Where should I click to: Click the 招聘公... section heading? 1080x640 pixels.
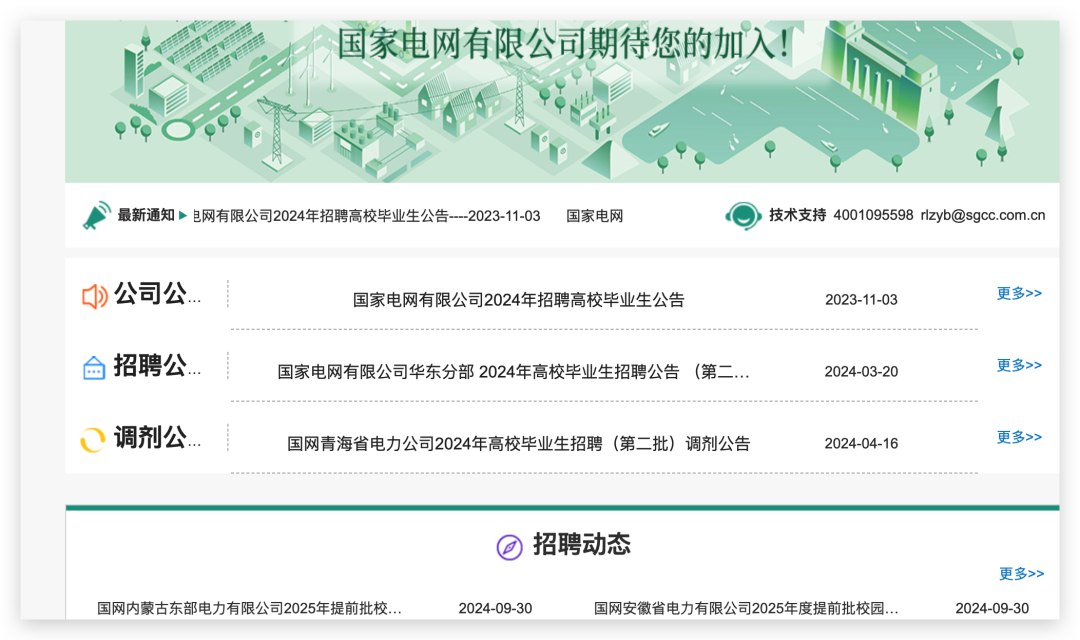(158, 366)
